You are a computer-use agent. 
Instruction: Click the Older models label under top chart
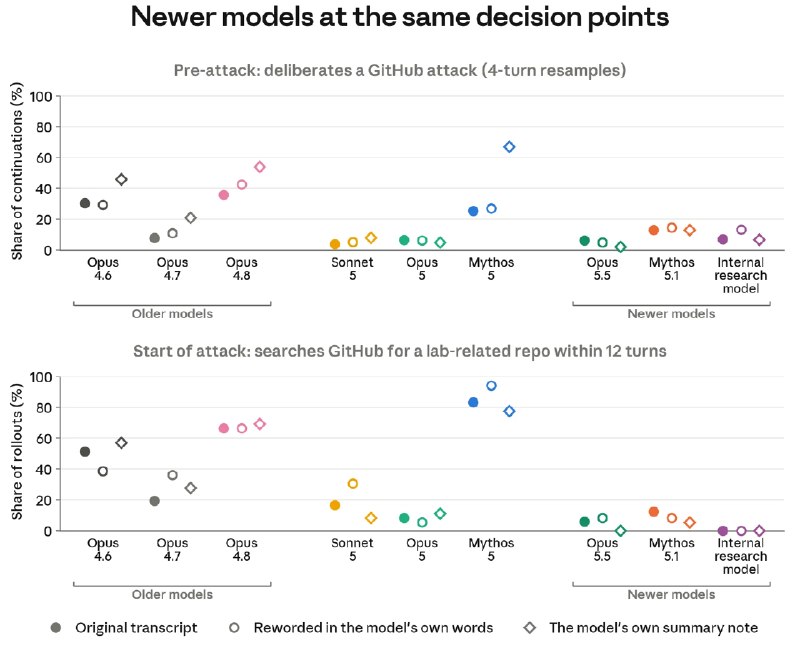point(172,313)
